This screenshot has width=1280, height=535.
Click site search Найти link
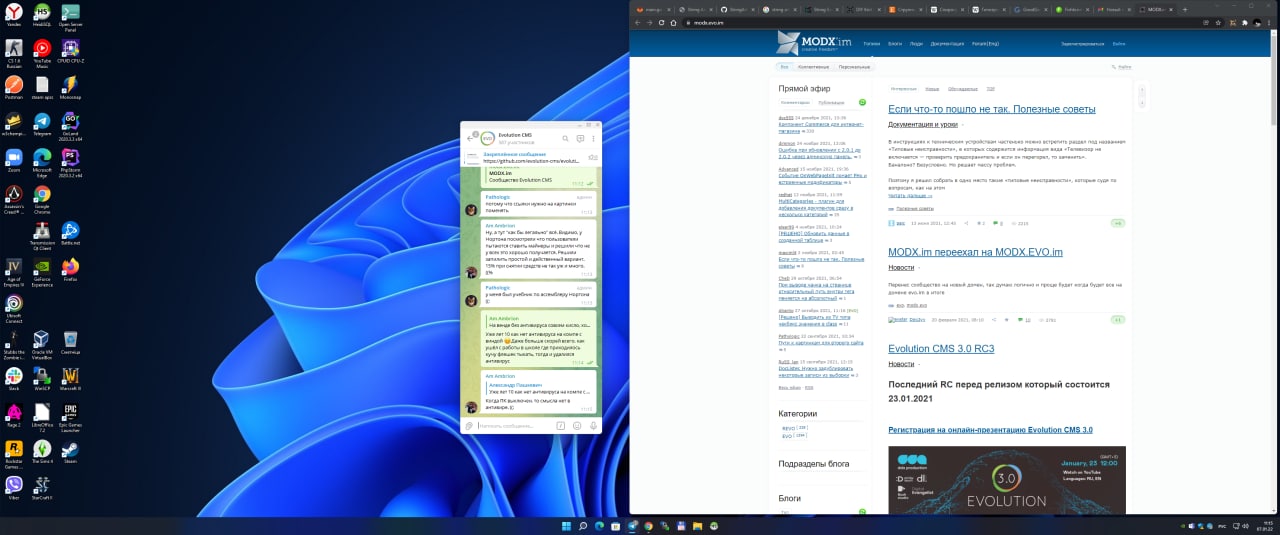[x=1123, y=67]
